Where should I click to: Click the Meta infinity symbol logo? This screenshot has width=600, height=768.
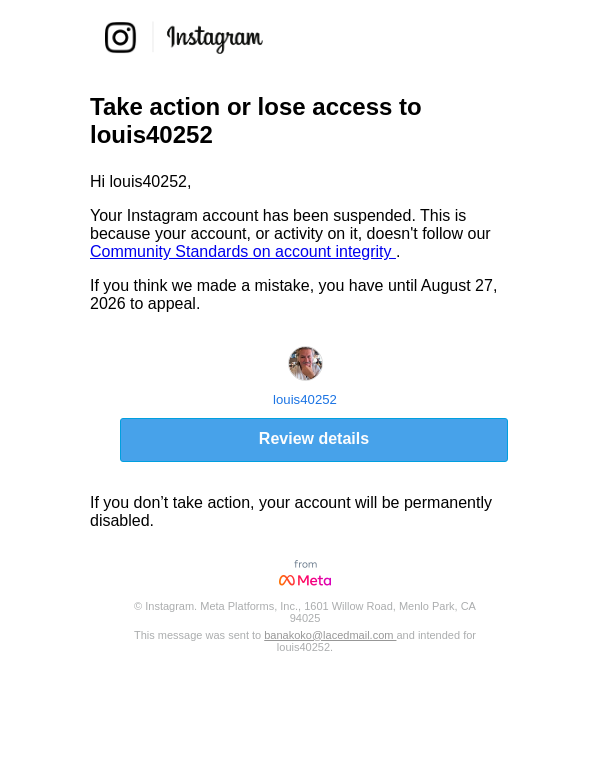tap(287, 580)
